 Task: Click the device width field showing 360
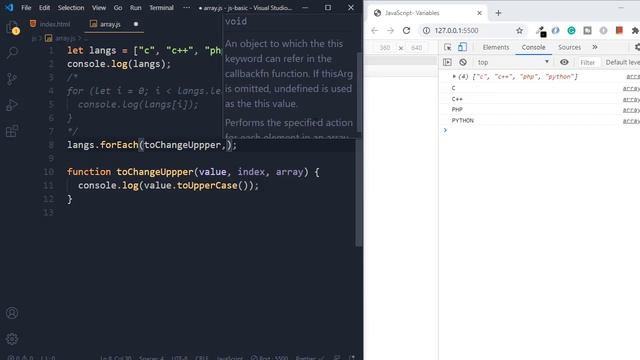pos(384,48)
